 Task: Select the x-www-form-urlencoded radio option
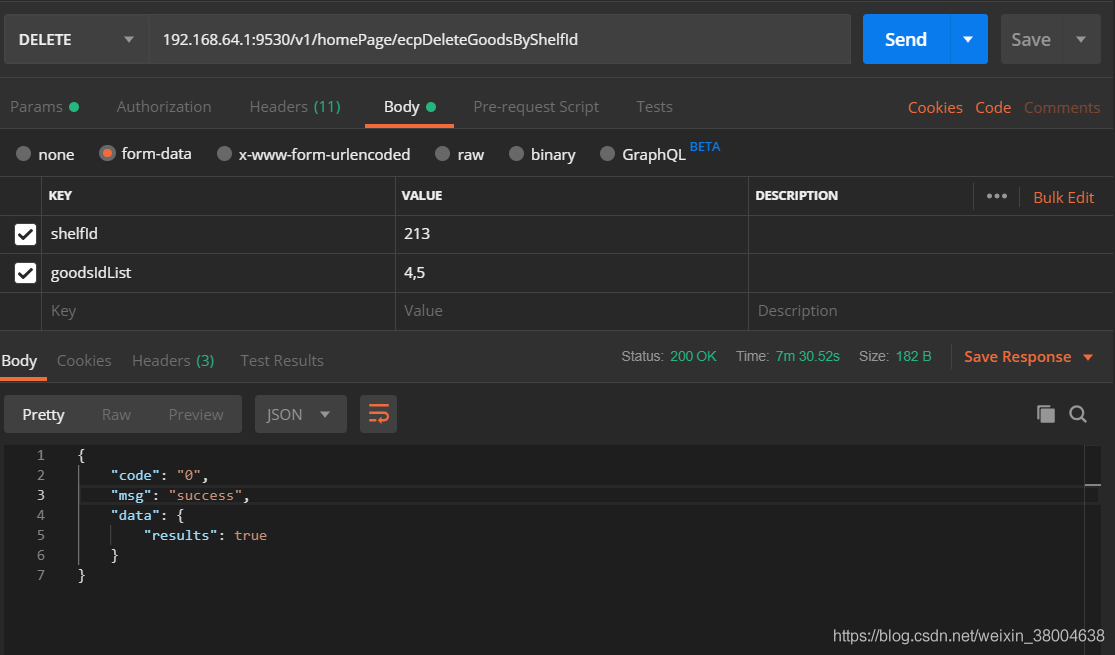click(225, 154)
